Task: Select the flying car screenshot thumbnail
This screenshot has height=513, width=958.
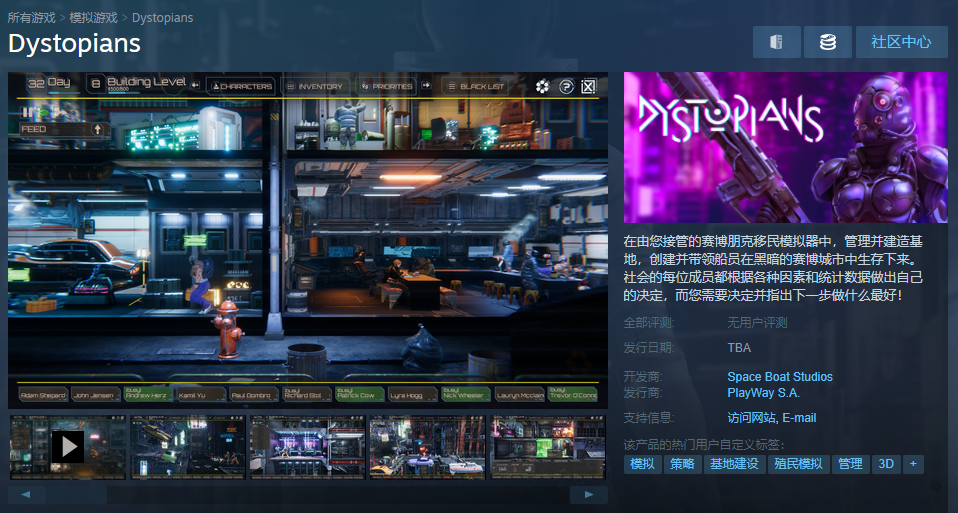Action: click(x=188, y=447)
